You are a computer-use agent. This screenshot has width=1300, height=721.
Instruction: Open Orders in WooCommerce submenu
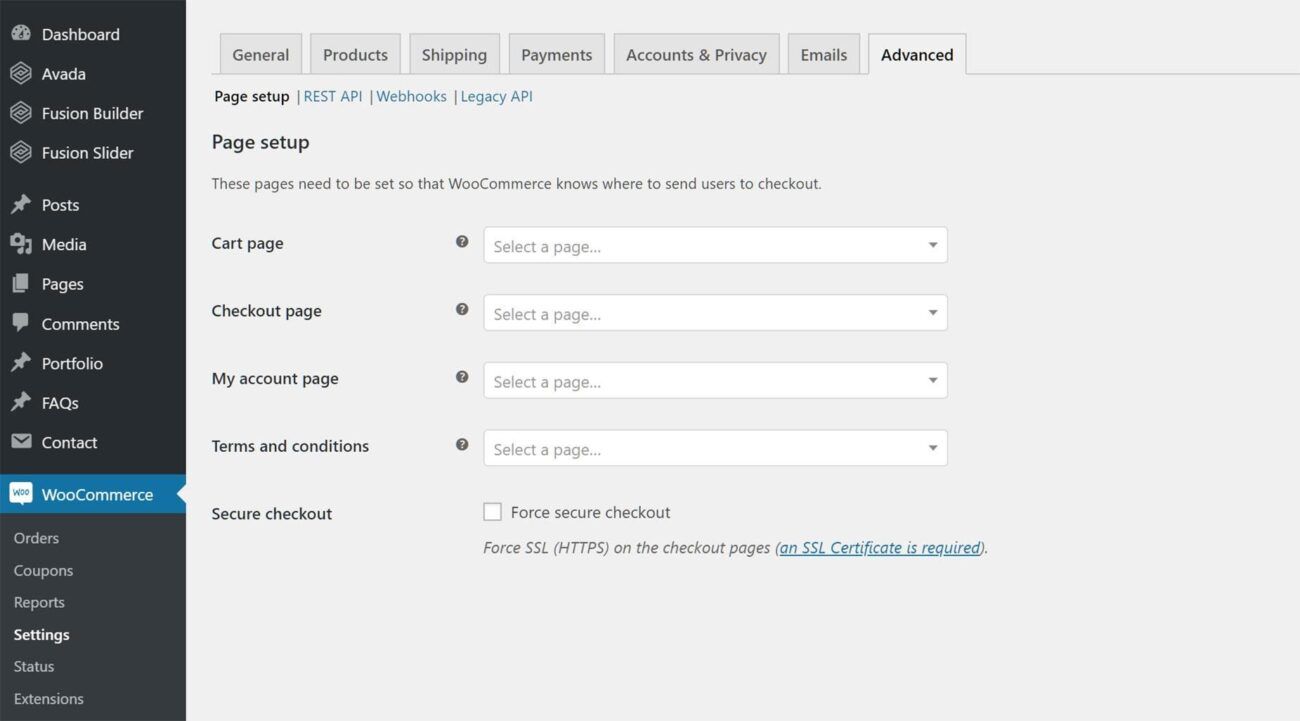[x=36, y=538]
